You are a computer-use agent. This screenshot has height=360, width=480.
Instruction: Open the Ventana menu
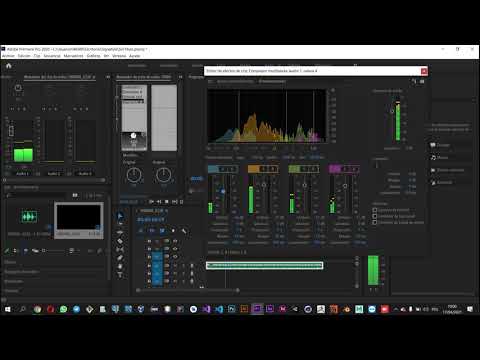click(x=119, y=56)
